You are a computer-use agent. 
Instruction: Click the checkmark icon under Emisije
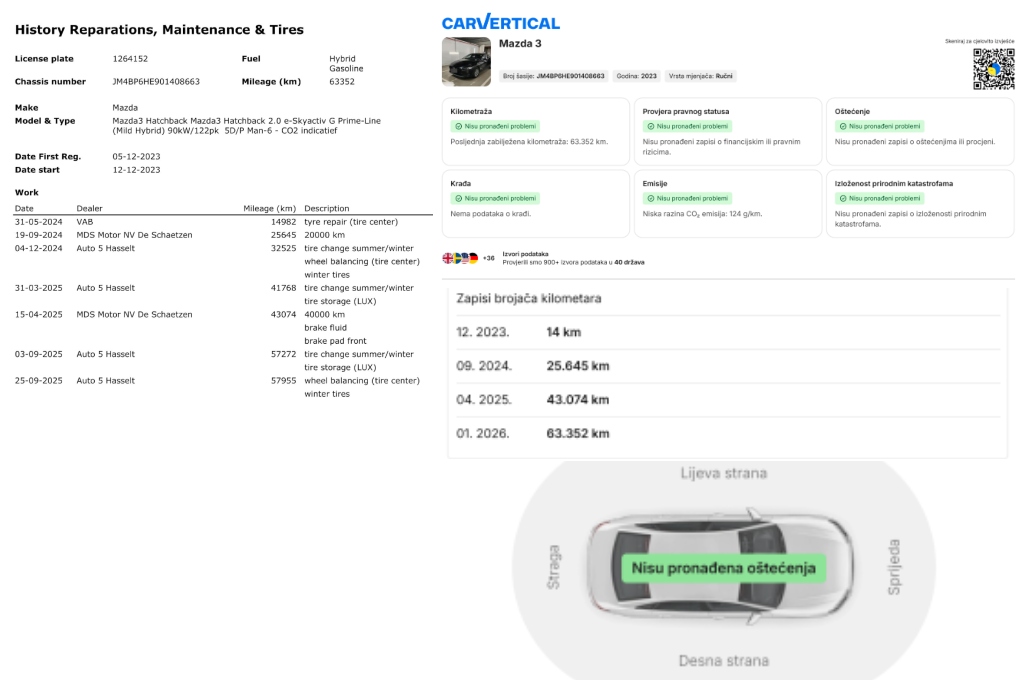(650, 199)
